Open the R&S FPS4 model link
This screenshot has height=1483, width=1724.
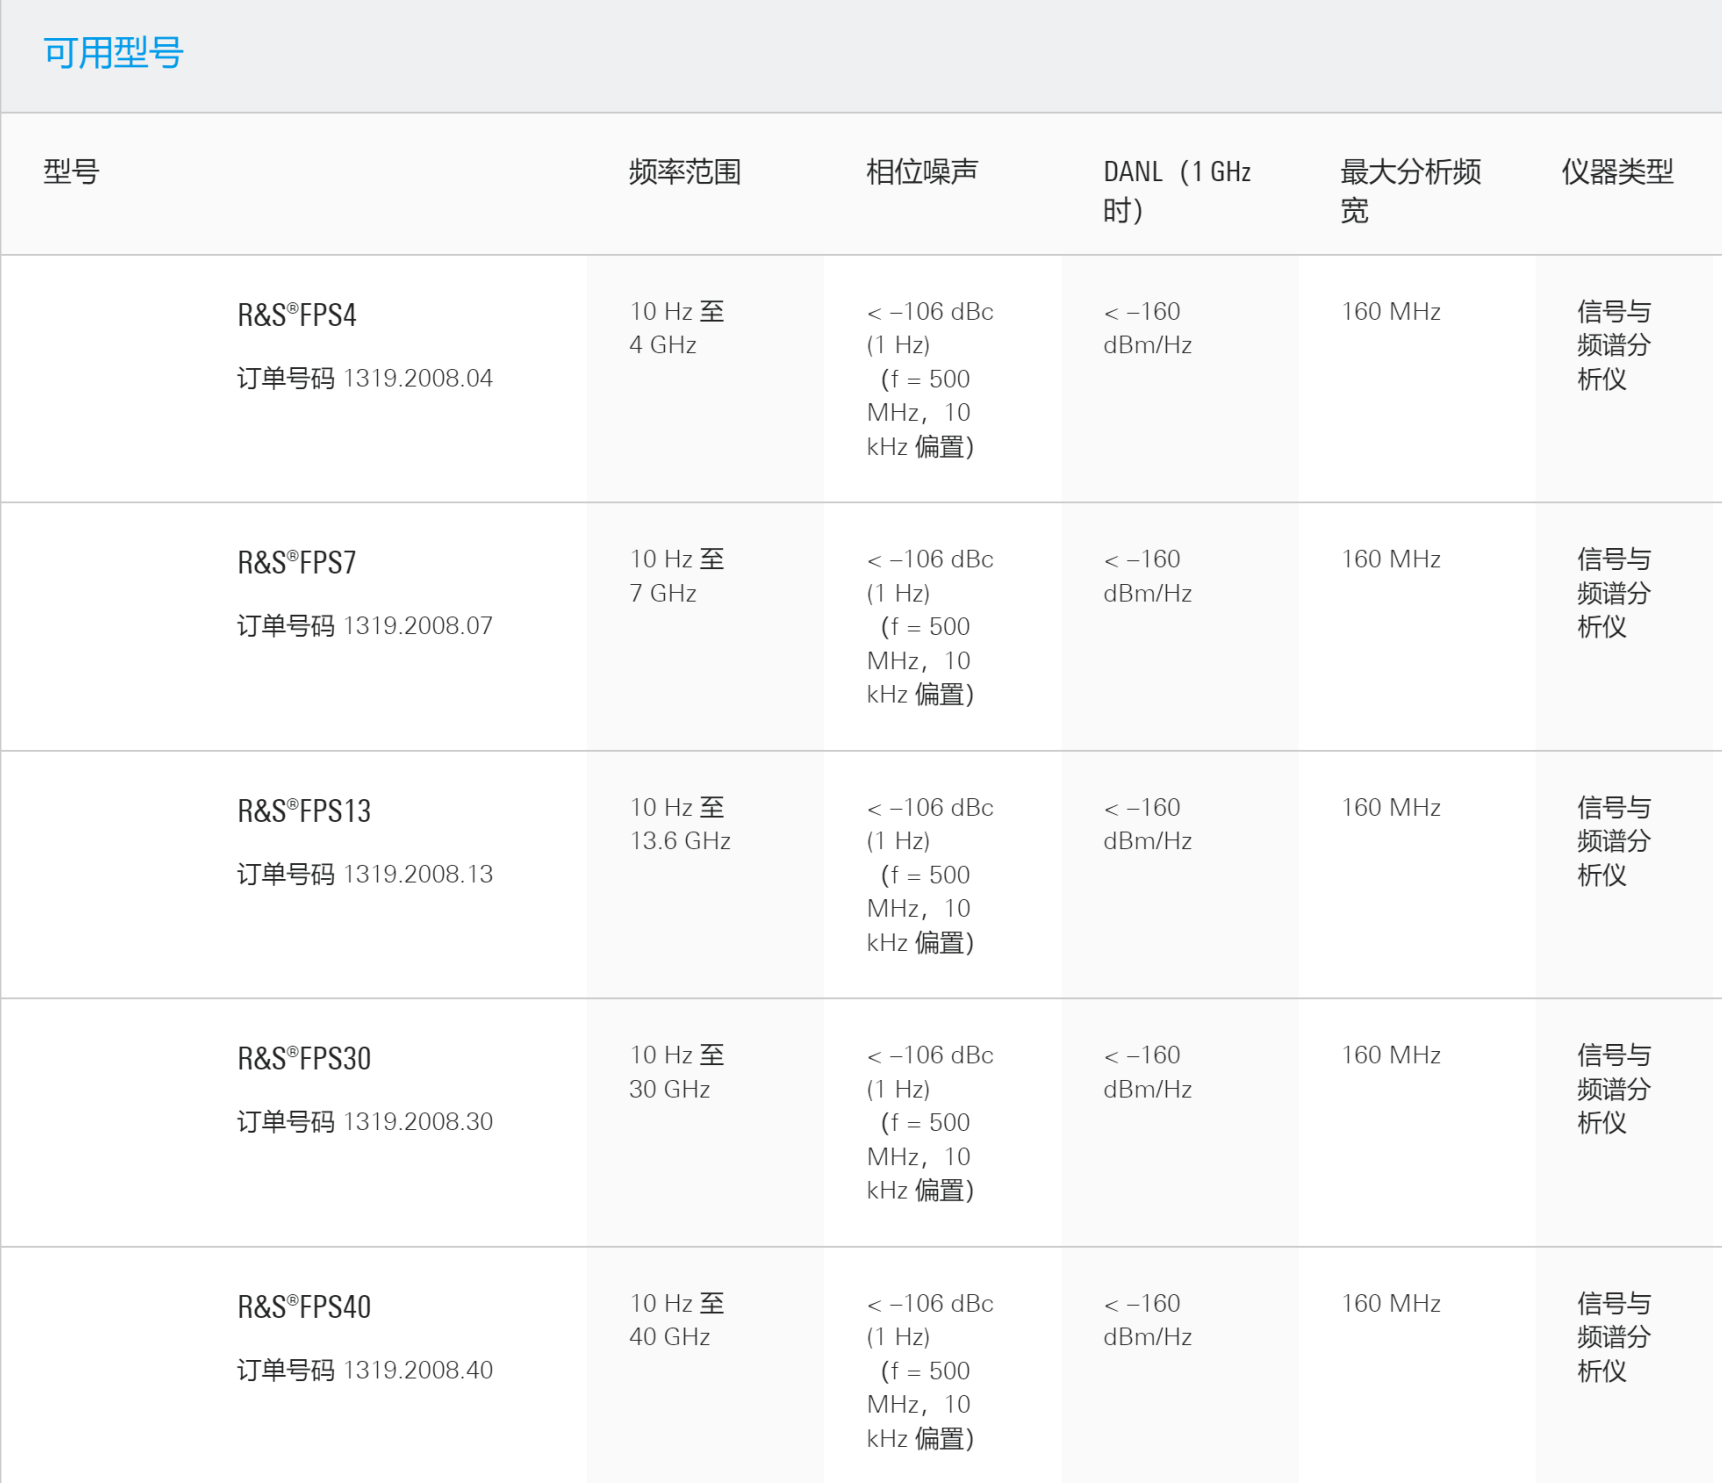[x=297, y=315]
